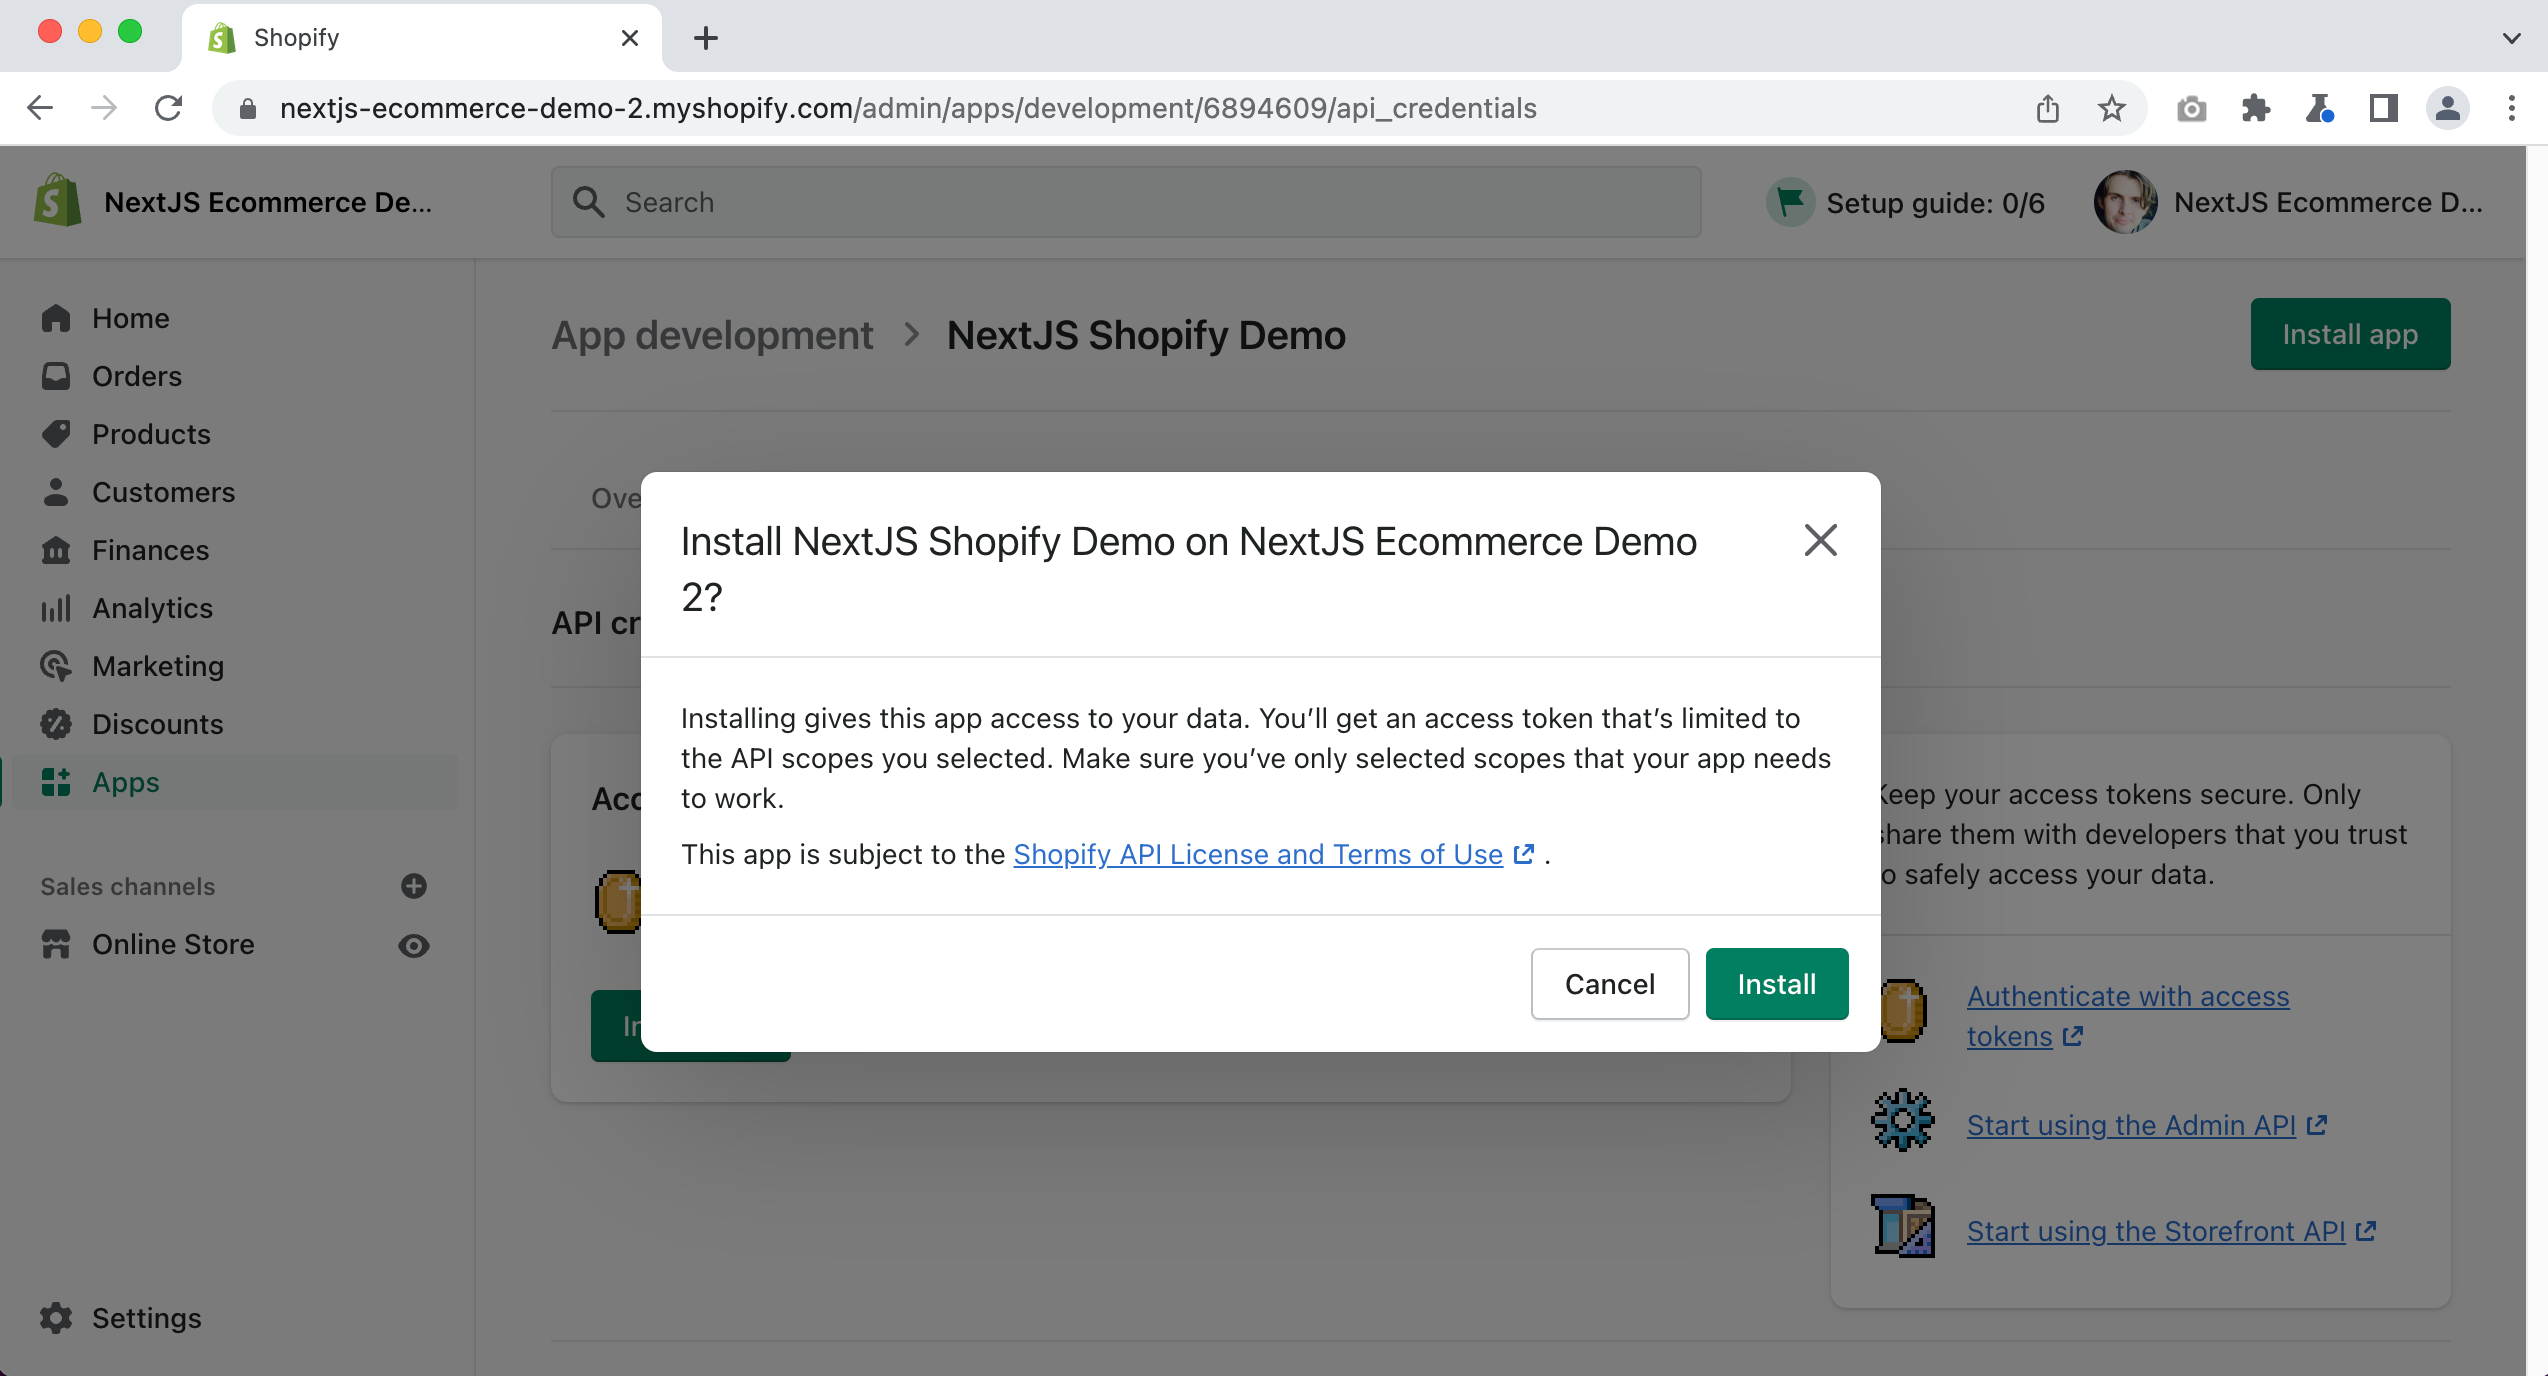Bookmark this page with the star icon
2548x1376 pixels.
(2112, 108)
